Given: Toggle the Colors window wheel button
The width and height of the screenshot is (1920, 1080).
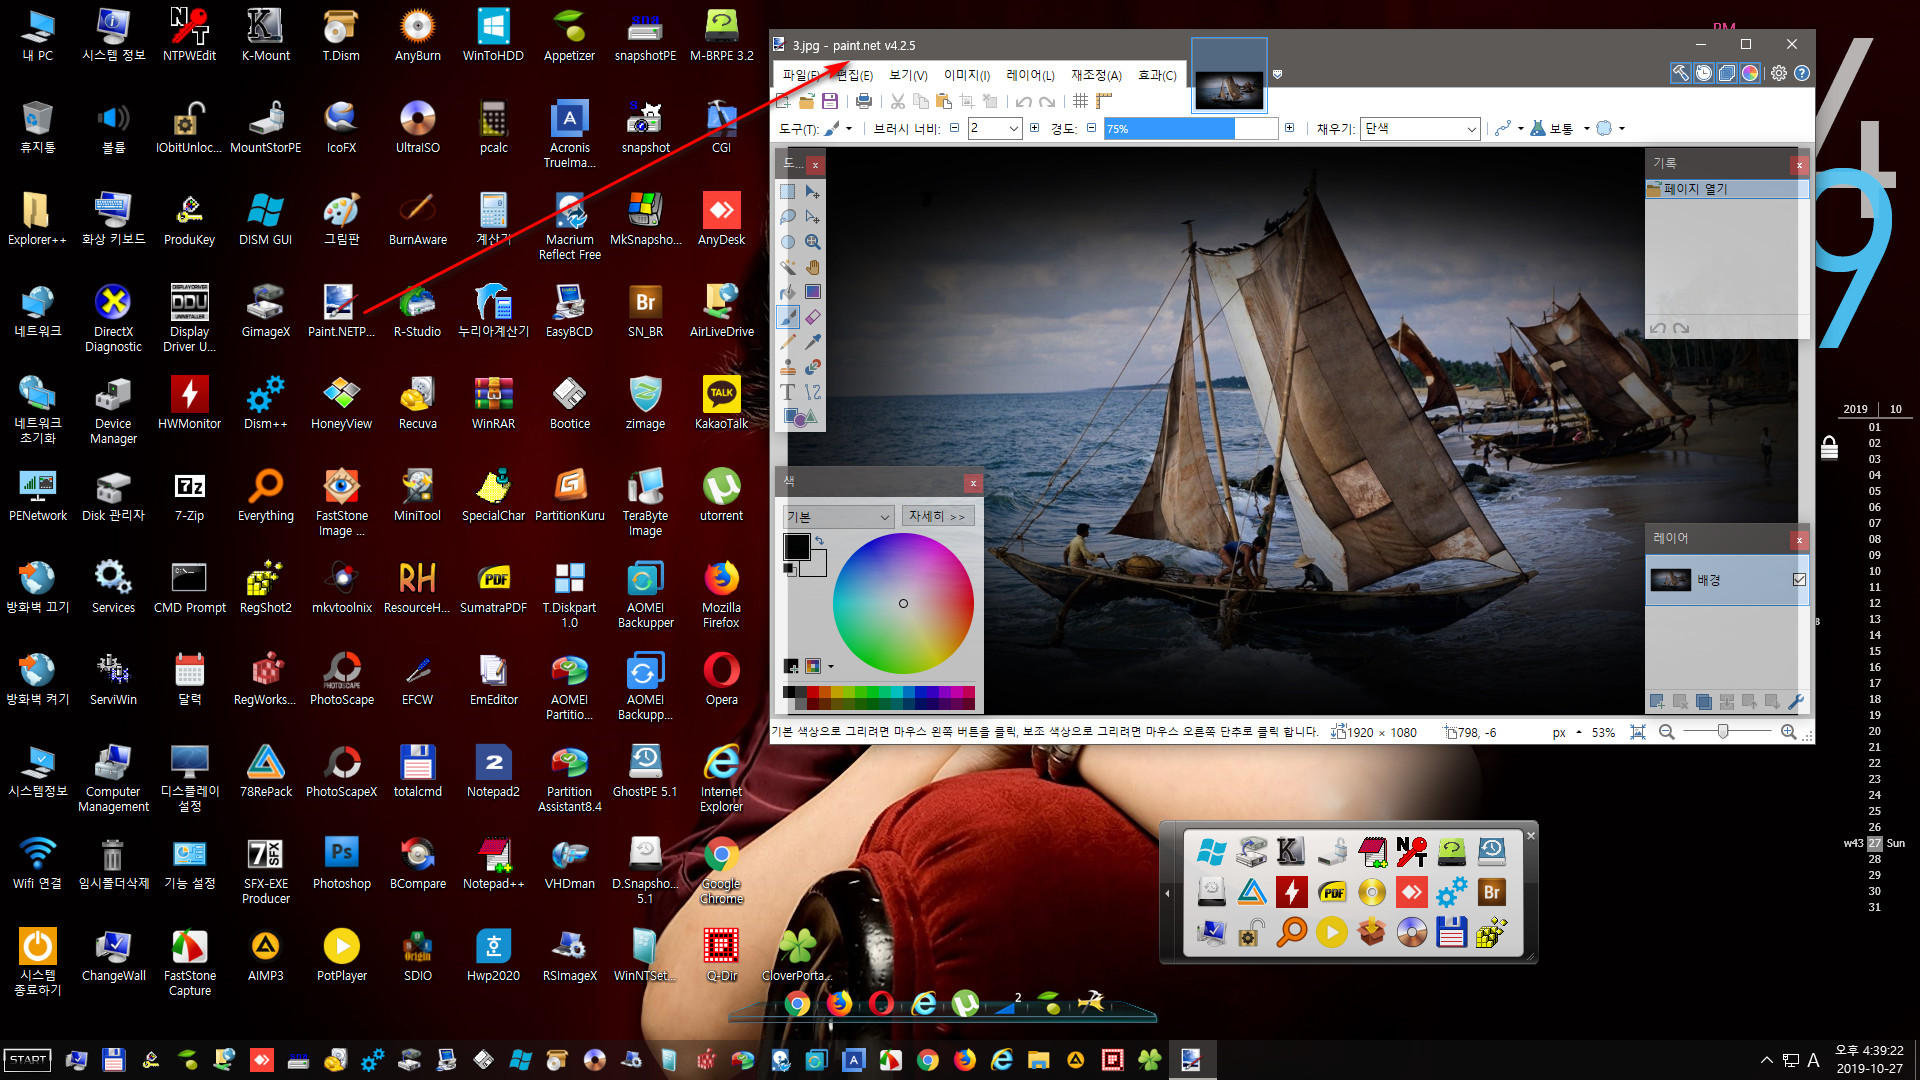Looking at the screenshot, I should point(1750,73).
